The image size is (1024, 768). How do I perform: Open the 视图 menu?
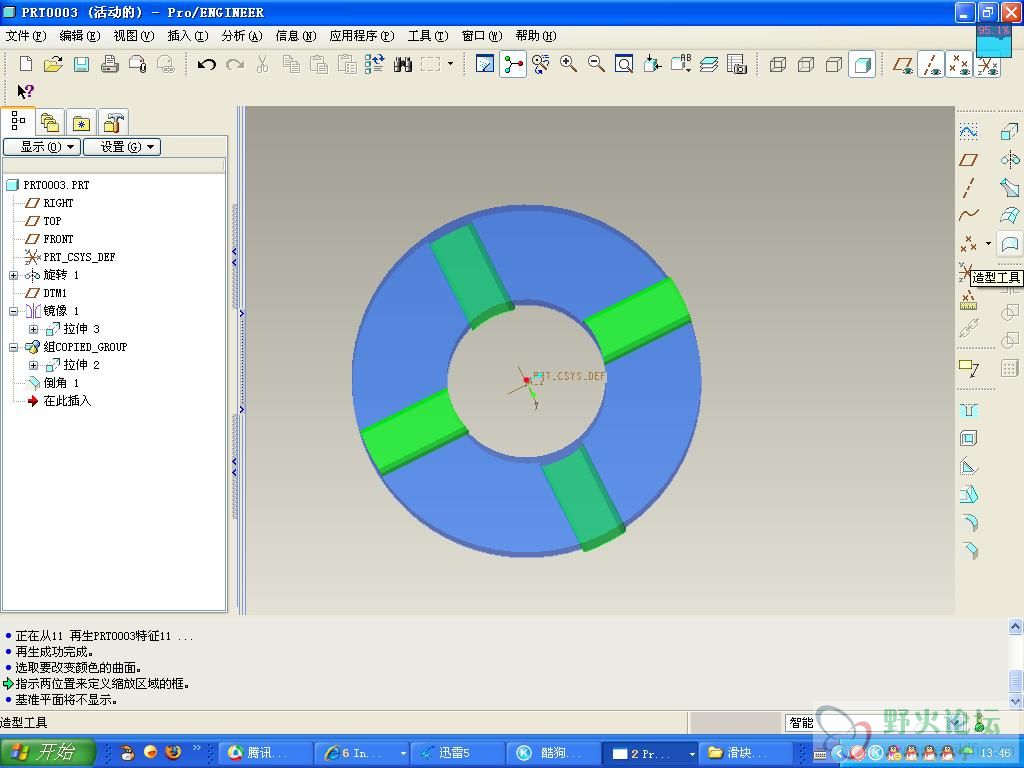click(x=134, y=36)
